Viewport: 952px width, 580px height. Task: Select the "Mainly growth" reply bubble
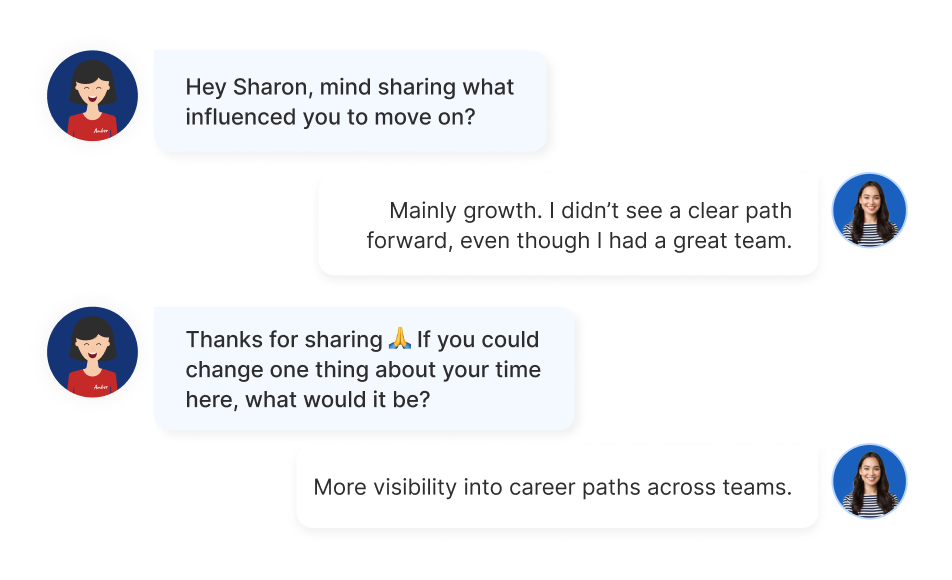568,225
